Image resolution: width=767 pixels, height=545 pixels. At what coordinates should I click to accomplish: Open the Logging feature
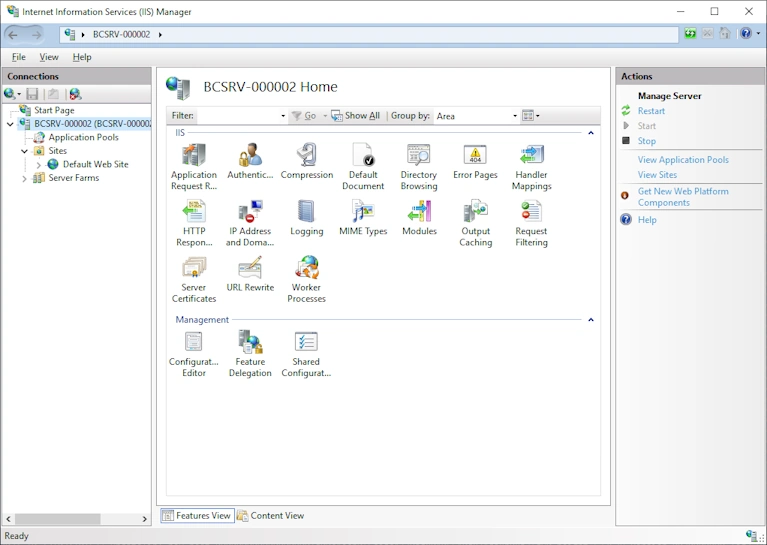pos(307,218)
